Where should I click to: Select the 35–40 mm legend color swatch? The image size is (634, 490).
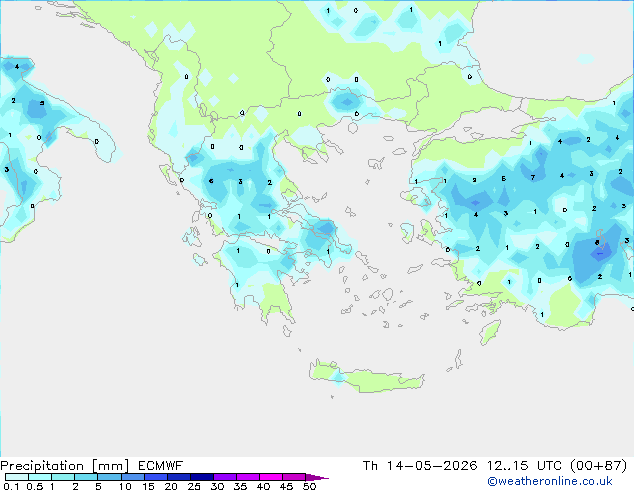point(248,477)
